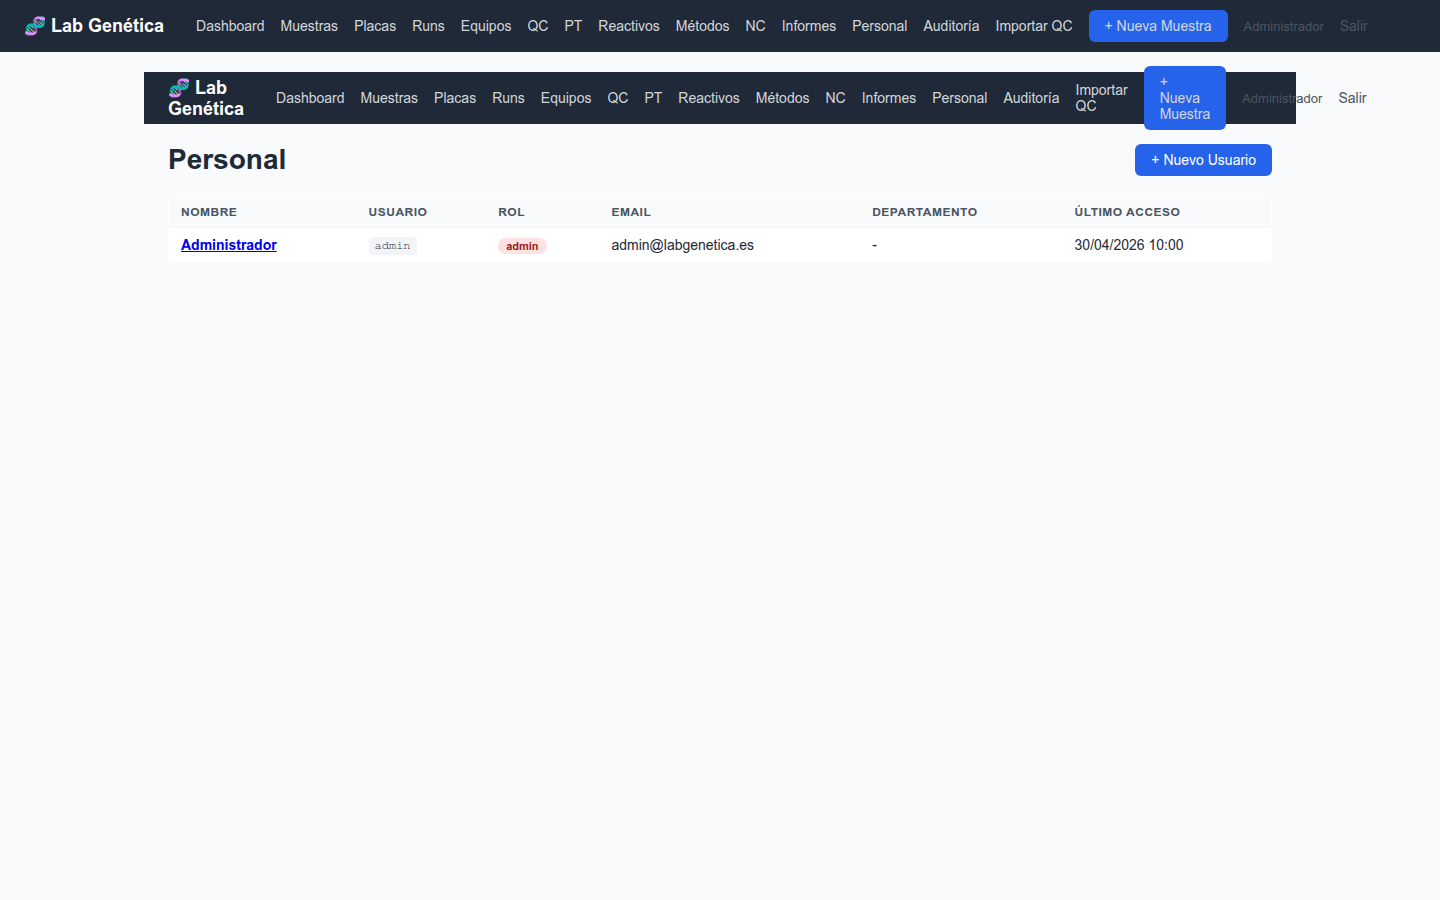The height and width of the screenshot is (900, 1440).
Task: Open Importar QC in the second navigation bar
Action: 1101,98
